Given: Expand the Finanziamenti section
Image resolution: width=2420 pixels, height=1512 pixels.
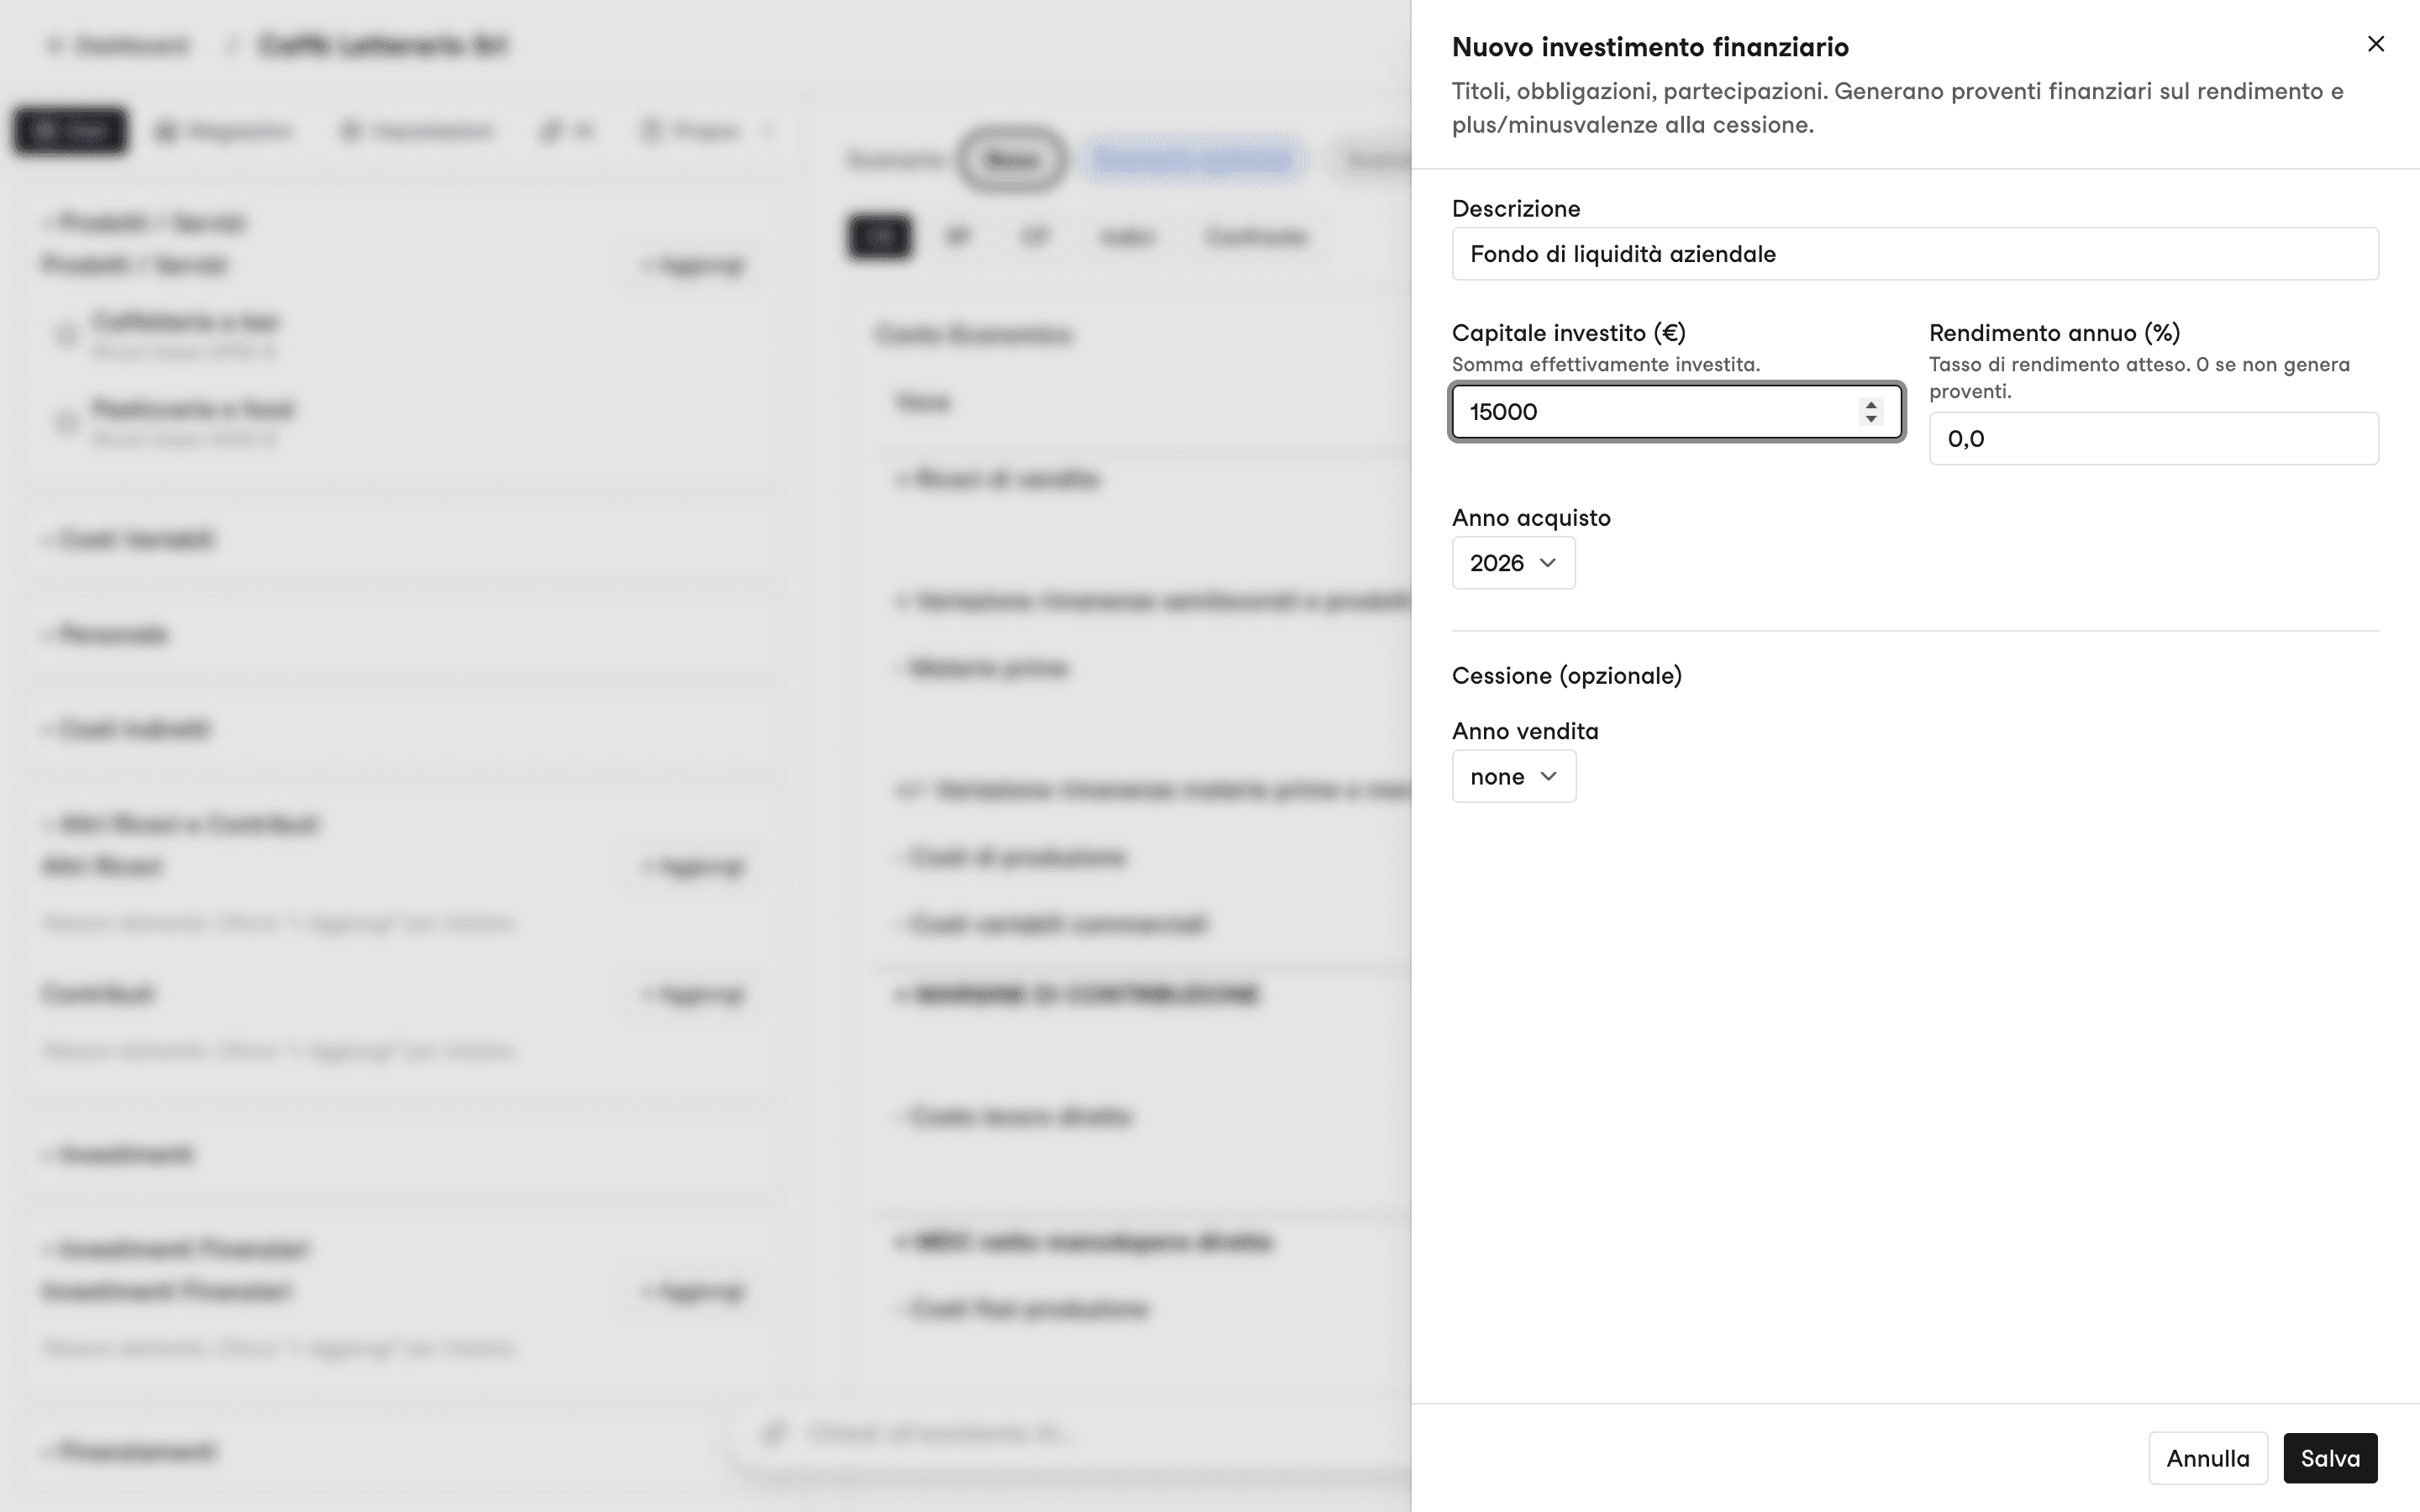Looking at the screenshot, I should pyautogui.click(x=130, y=1451).
